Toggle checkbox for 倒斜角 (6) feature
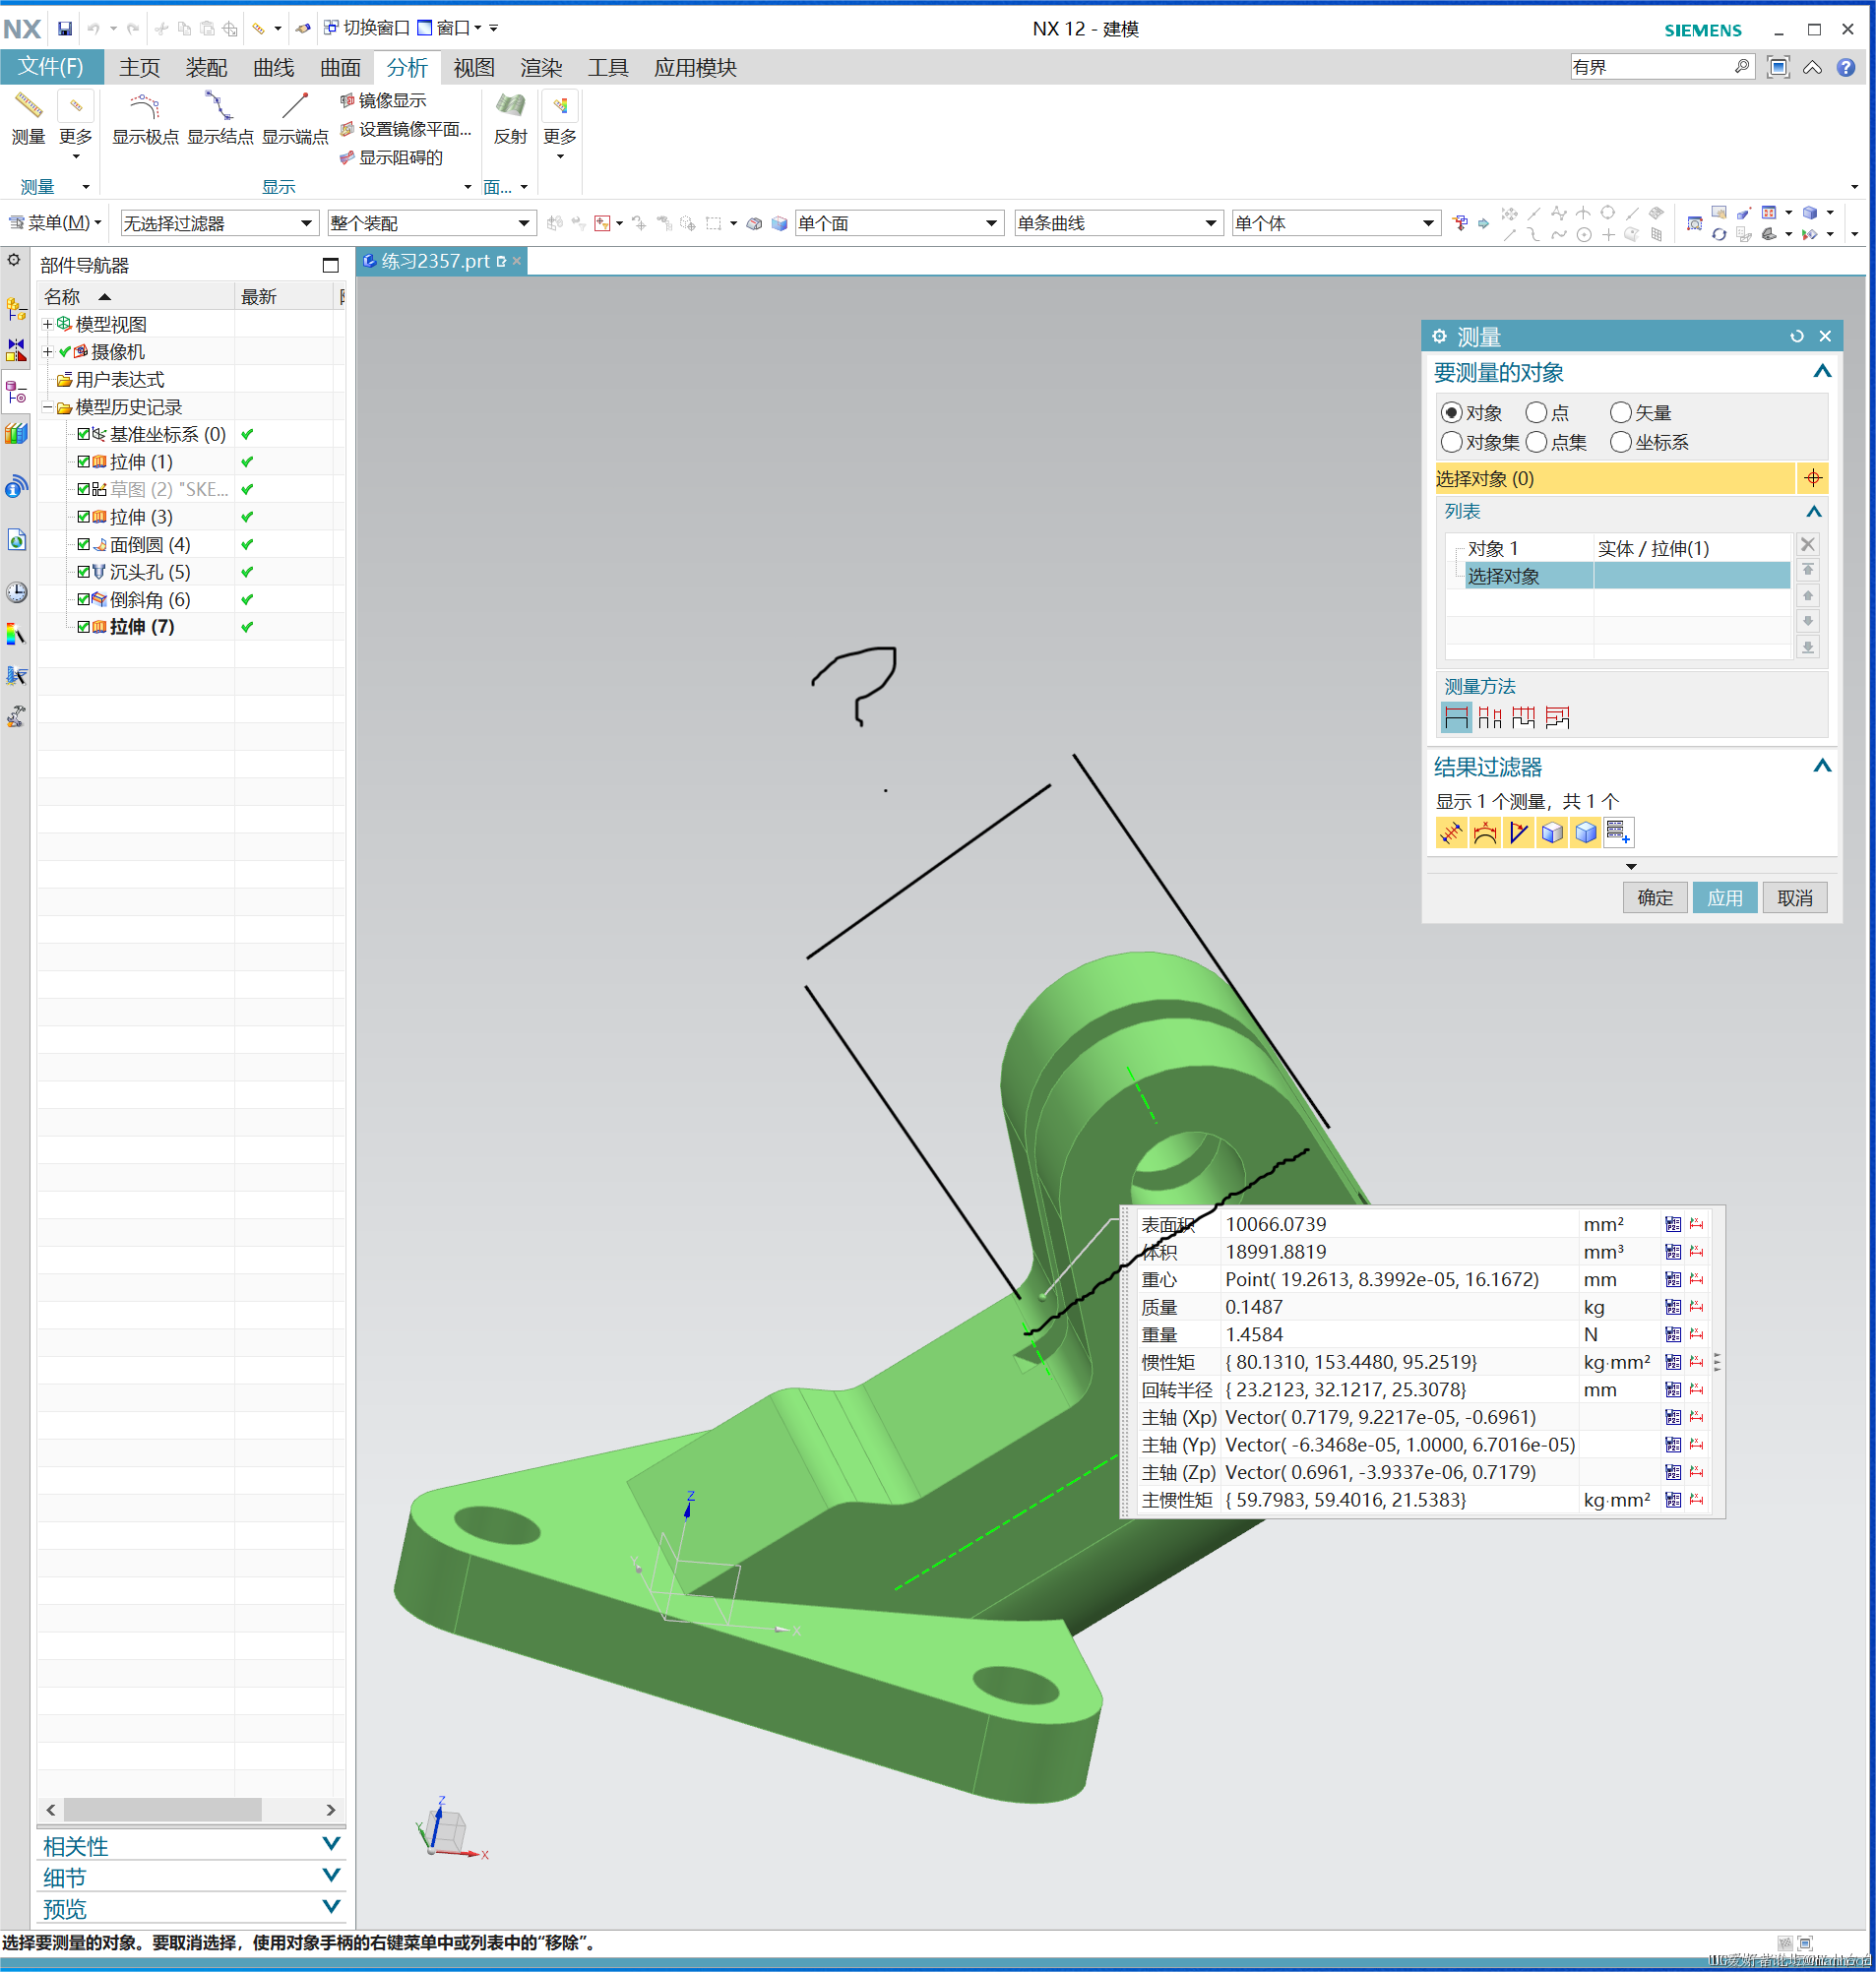Screen dimensions: 1876x1972 pyautogui.click(x=84, y=599)
